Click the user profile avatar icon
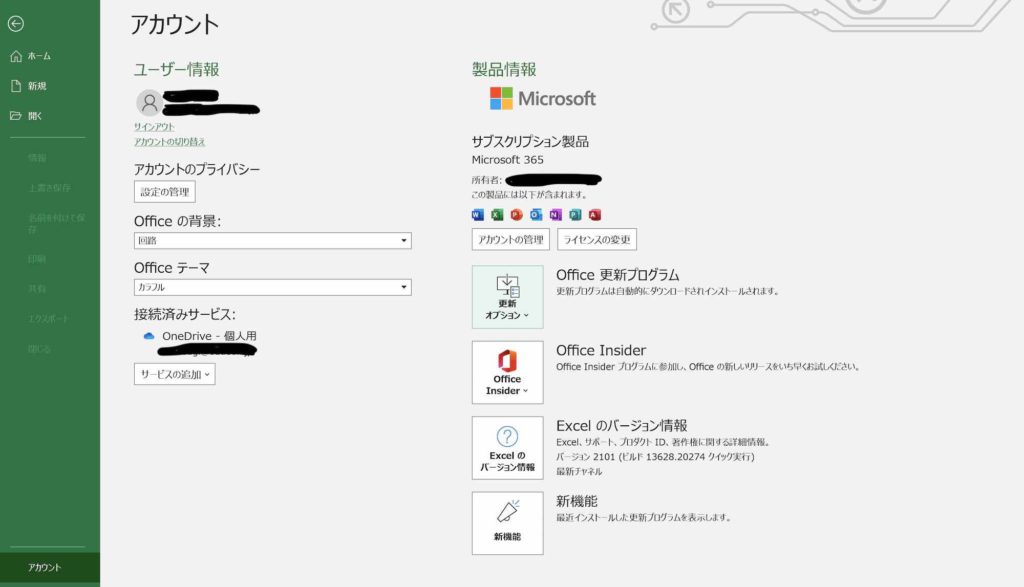The image size is (1024, 587). point(150,103)
